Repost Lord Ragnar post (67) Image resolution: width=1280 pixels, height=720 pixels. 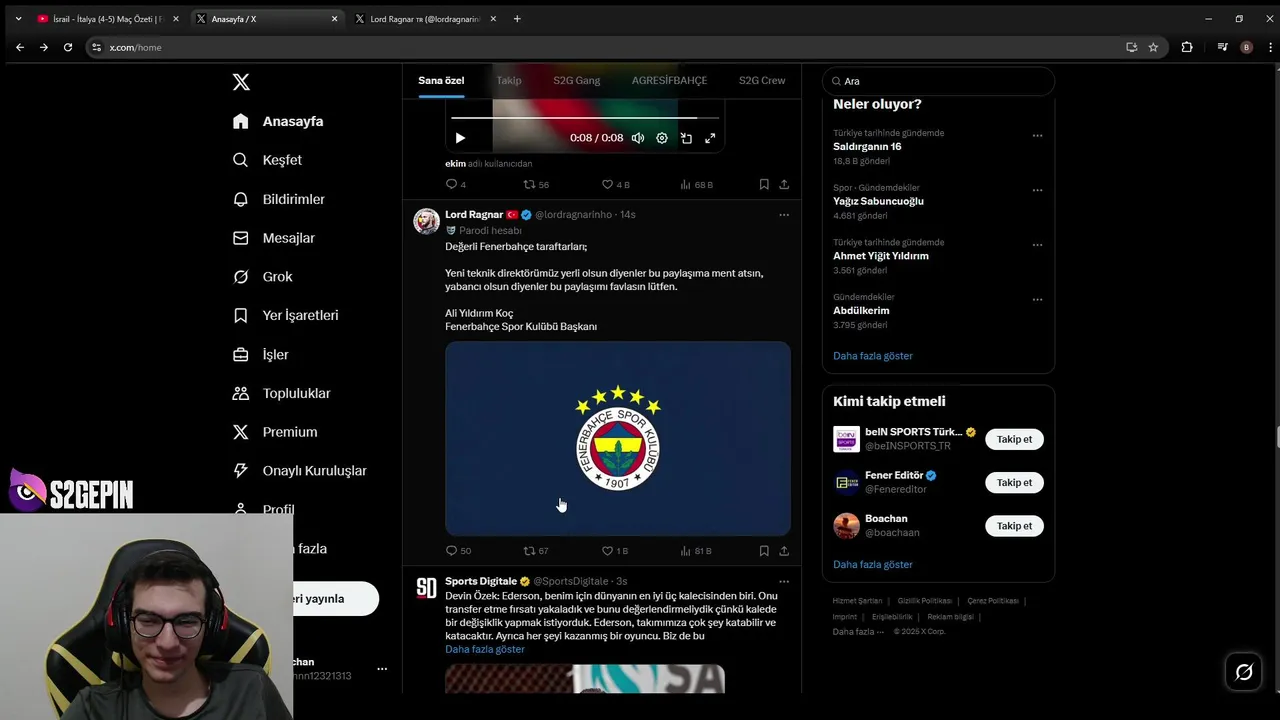pyautogui.click(x=536, y=550)
